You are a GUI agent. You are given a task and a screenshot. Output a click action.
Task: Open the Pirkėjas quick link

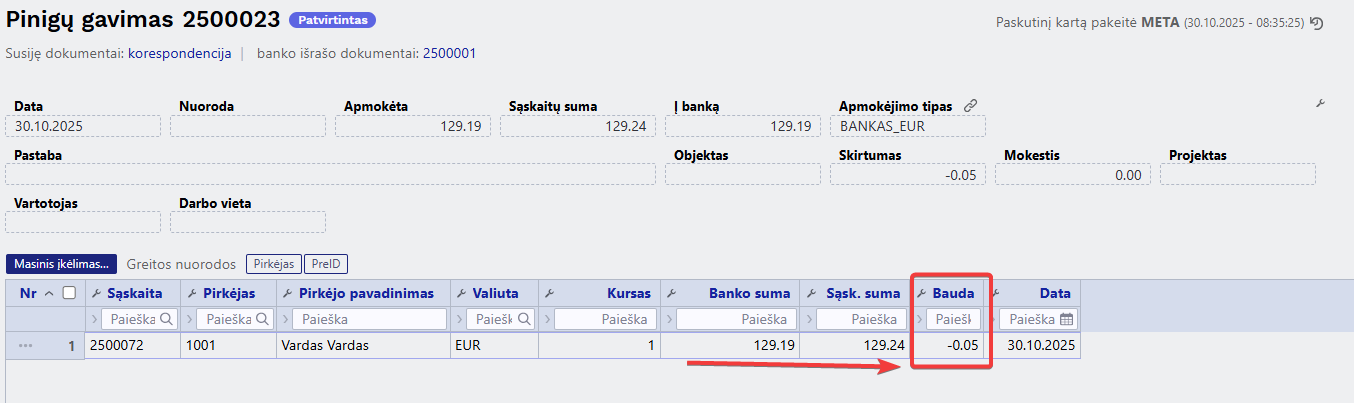(273, 264)
